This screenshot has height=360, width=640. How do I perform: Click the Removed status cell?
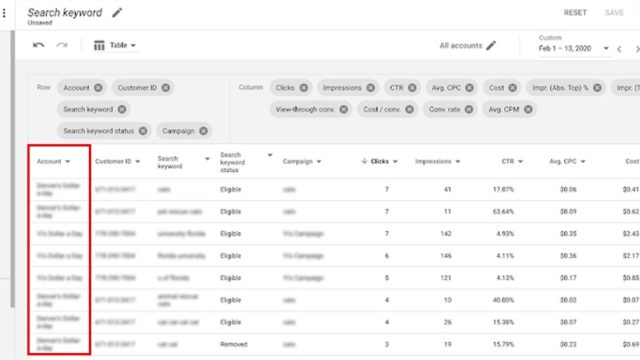[x=233, y=344]
